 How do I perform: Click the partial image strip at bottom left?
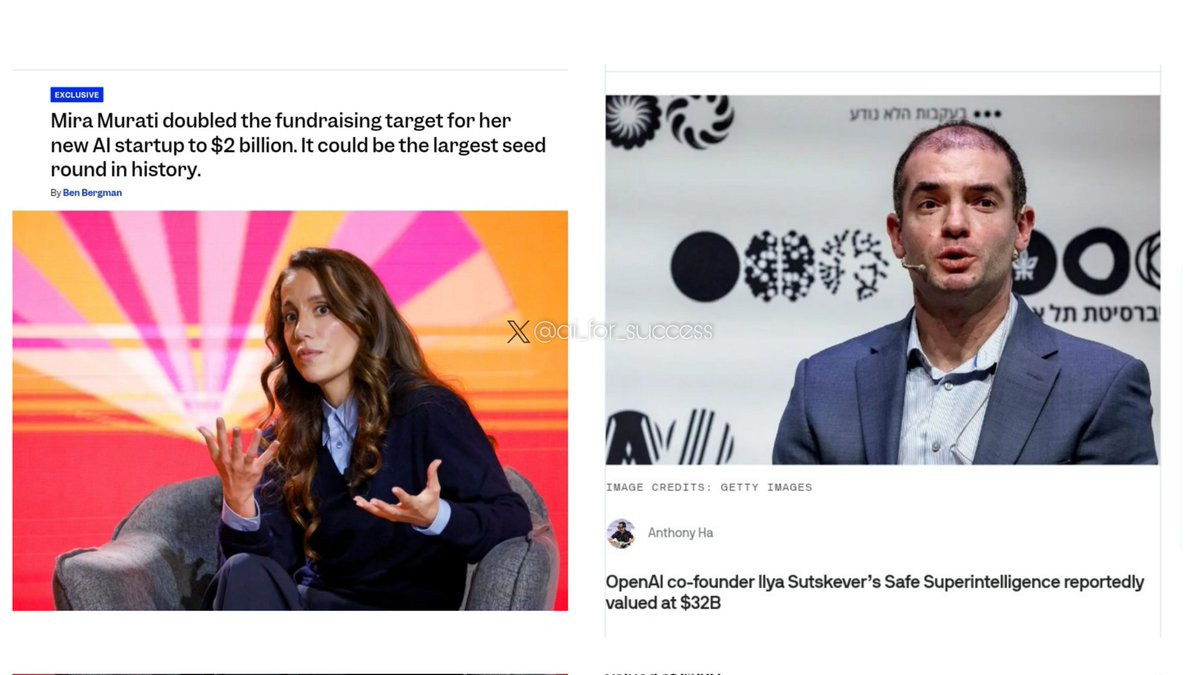point(290,672)
